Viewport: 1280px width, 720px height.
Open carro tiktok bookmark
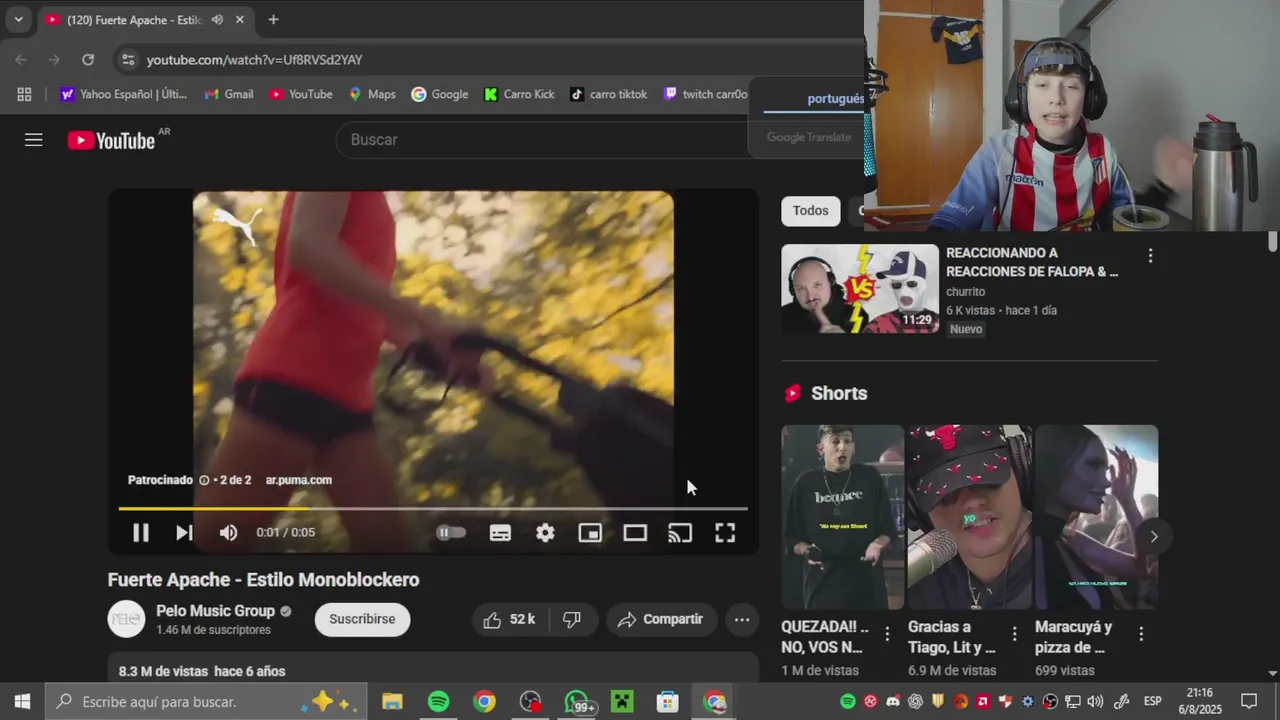608,94
